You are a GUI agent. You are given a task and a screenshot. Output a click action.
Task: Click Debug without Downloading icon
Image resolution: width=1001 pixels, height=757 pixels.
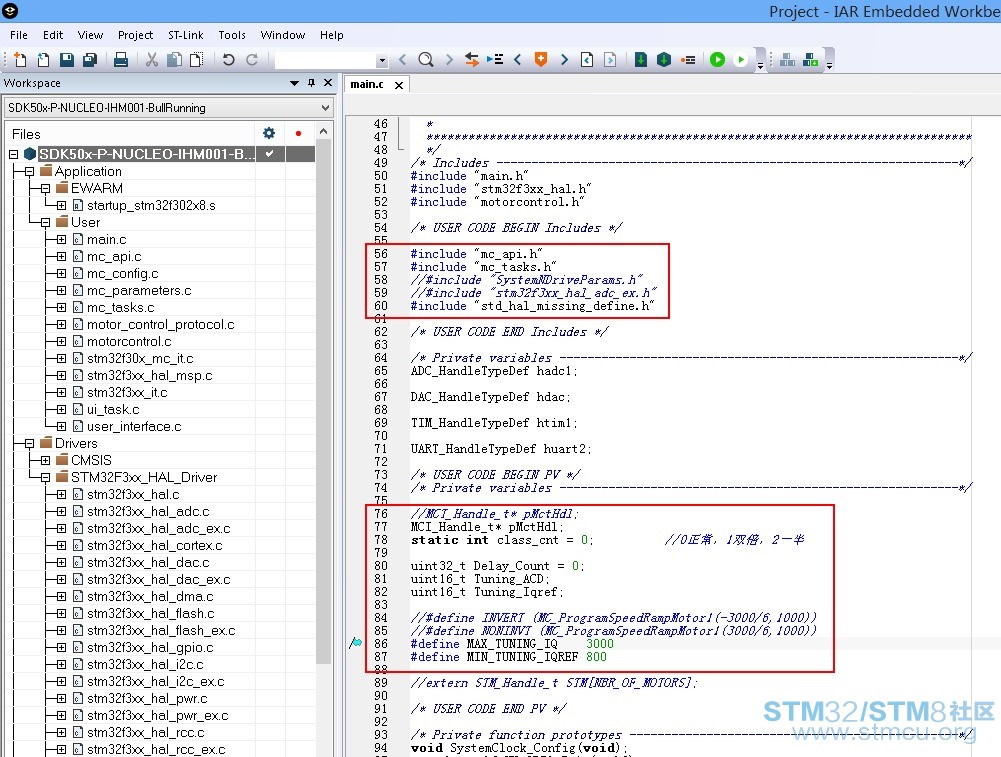coord(741,60)
